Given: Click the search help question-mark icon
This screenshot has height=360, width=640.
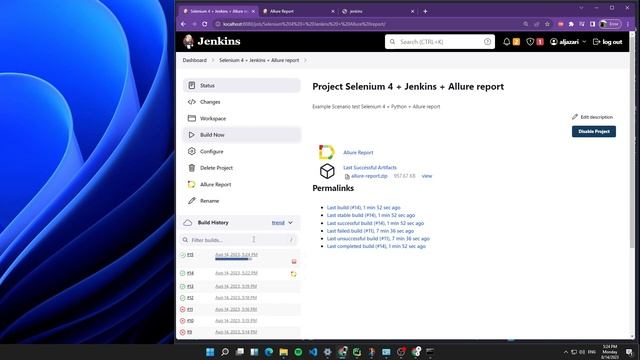Looking at the screenshot, I should point(487,42).
